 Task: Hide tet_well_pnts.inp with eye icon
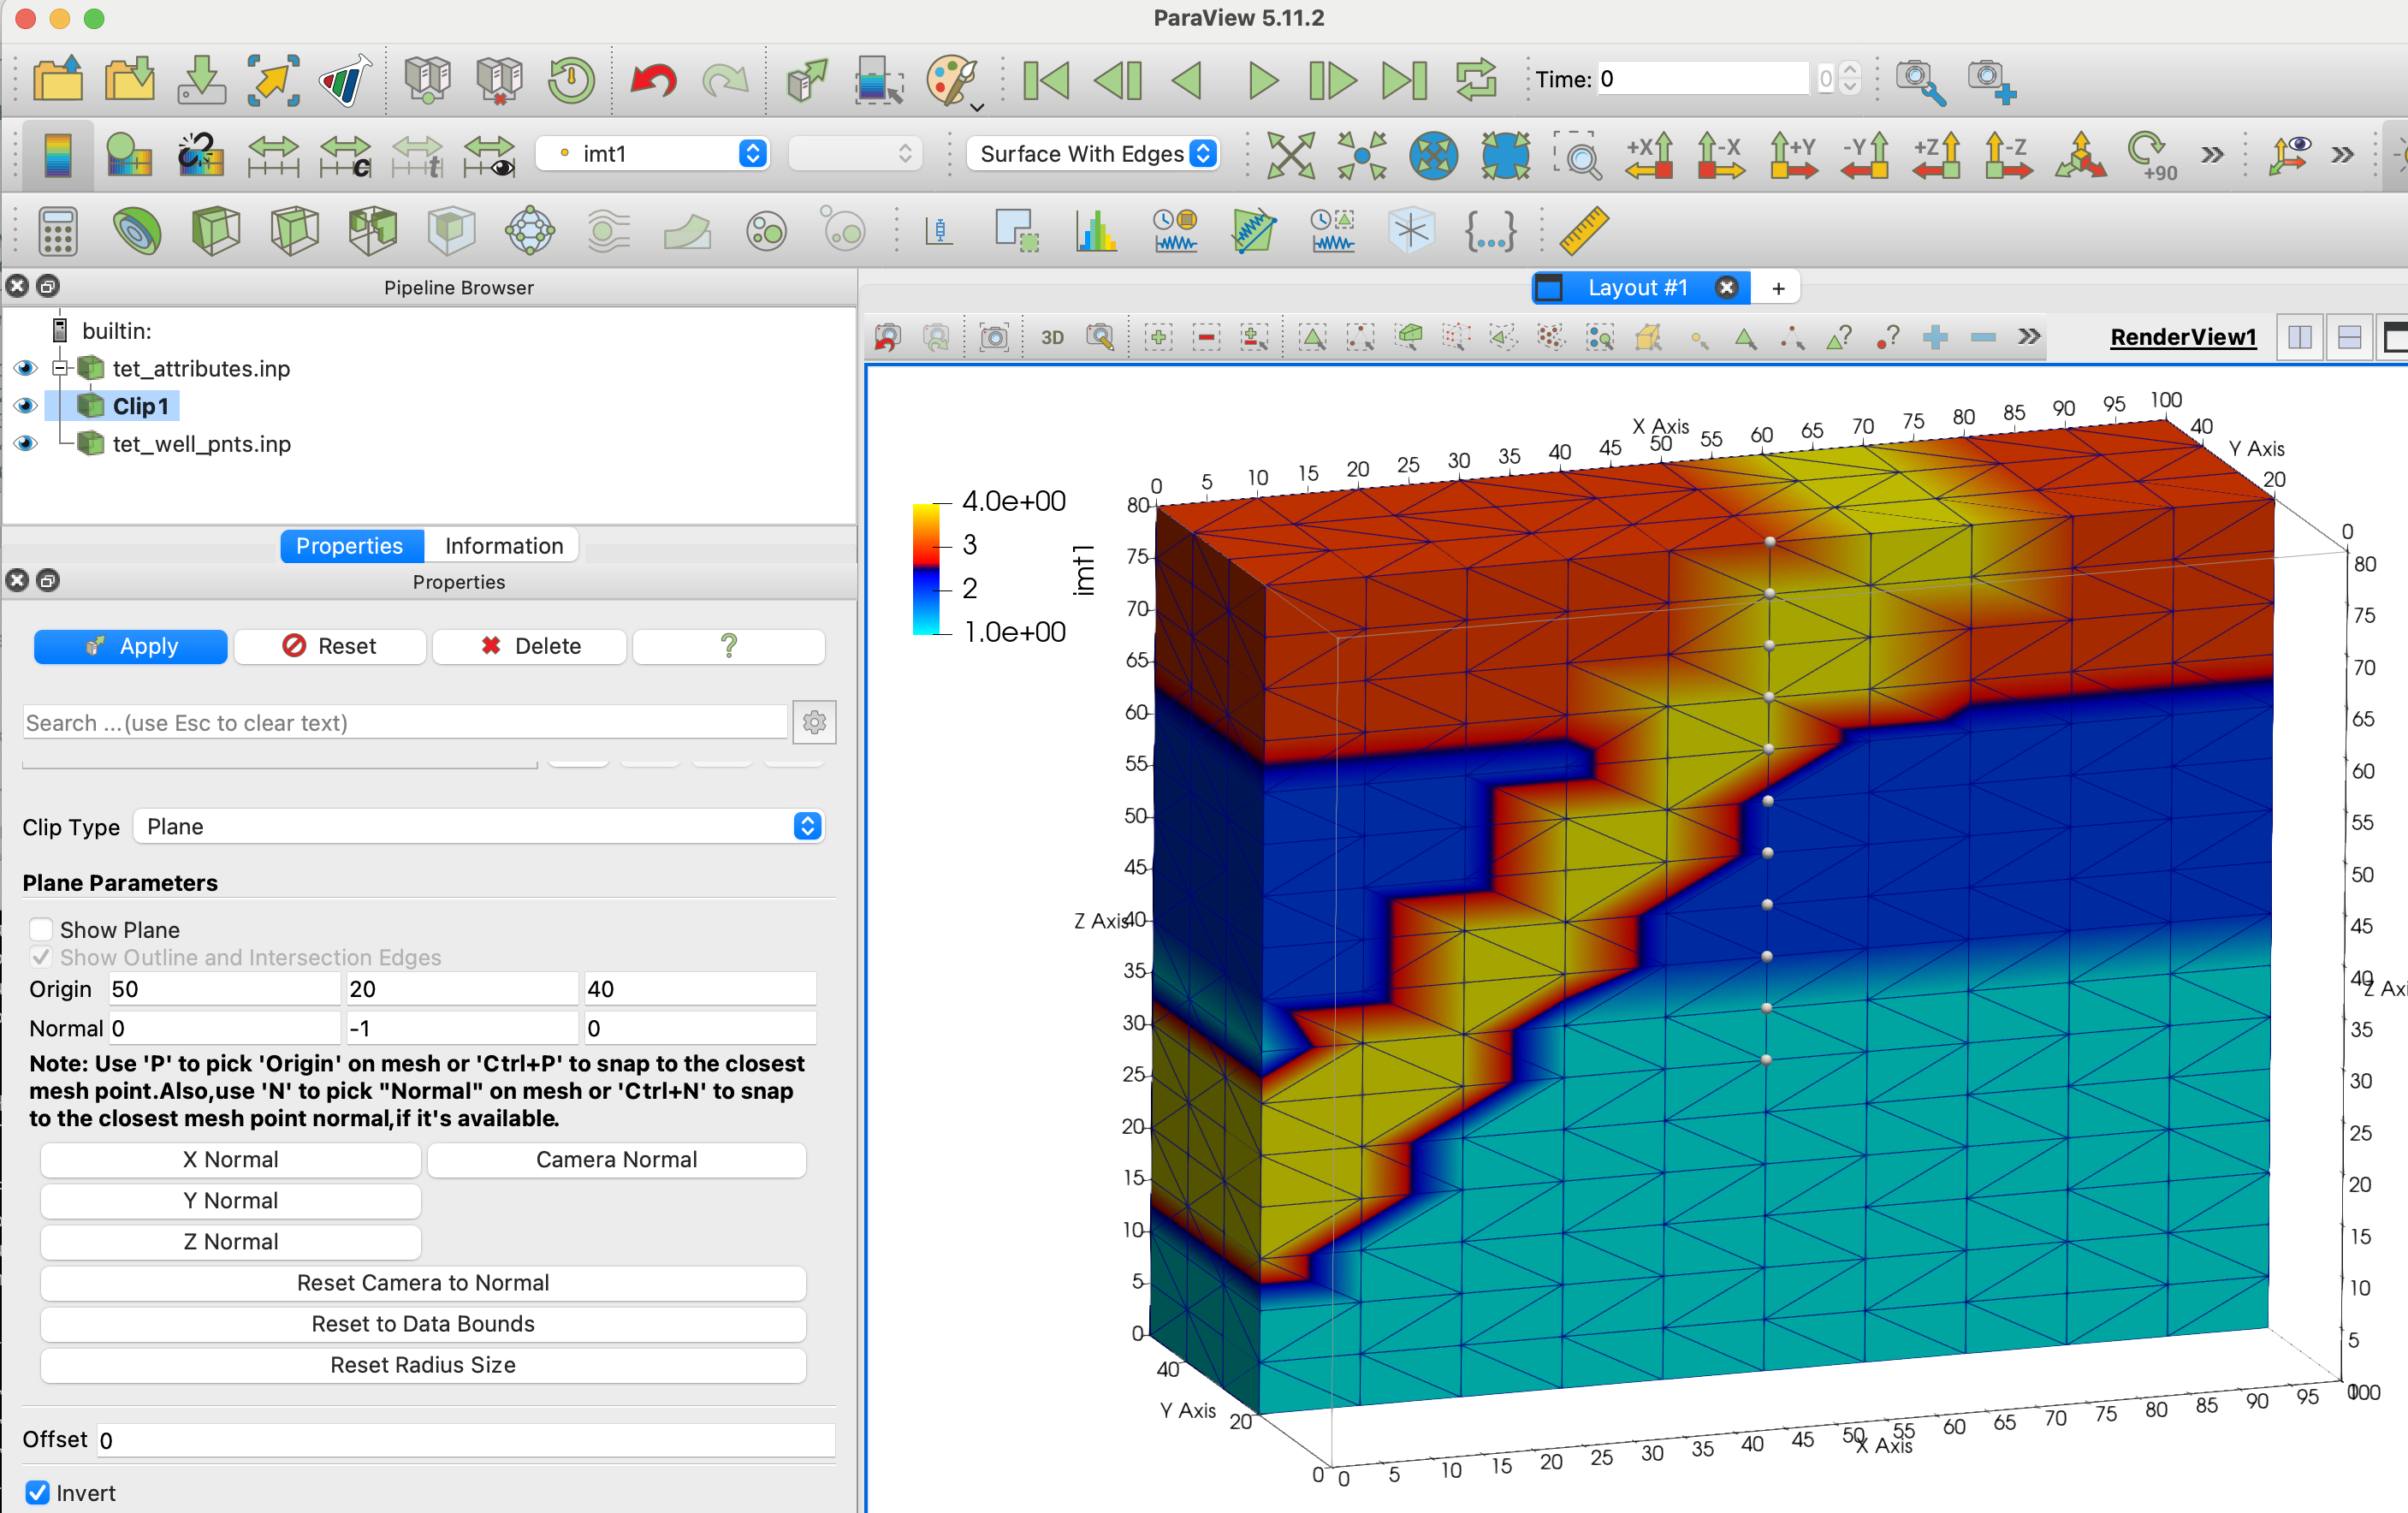(x=25, y=443)
